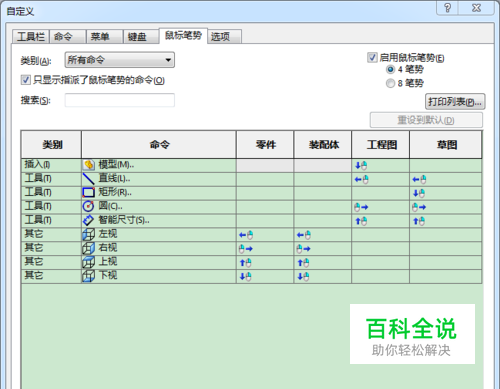This screenshot has height=389, width=500.
Task: Toggle 只显示指派了鼠标笔势的命令 checkbox
Action: click(26, 80)
